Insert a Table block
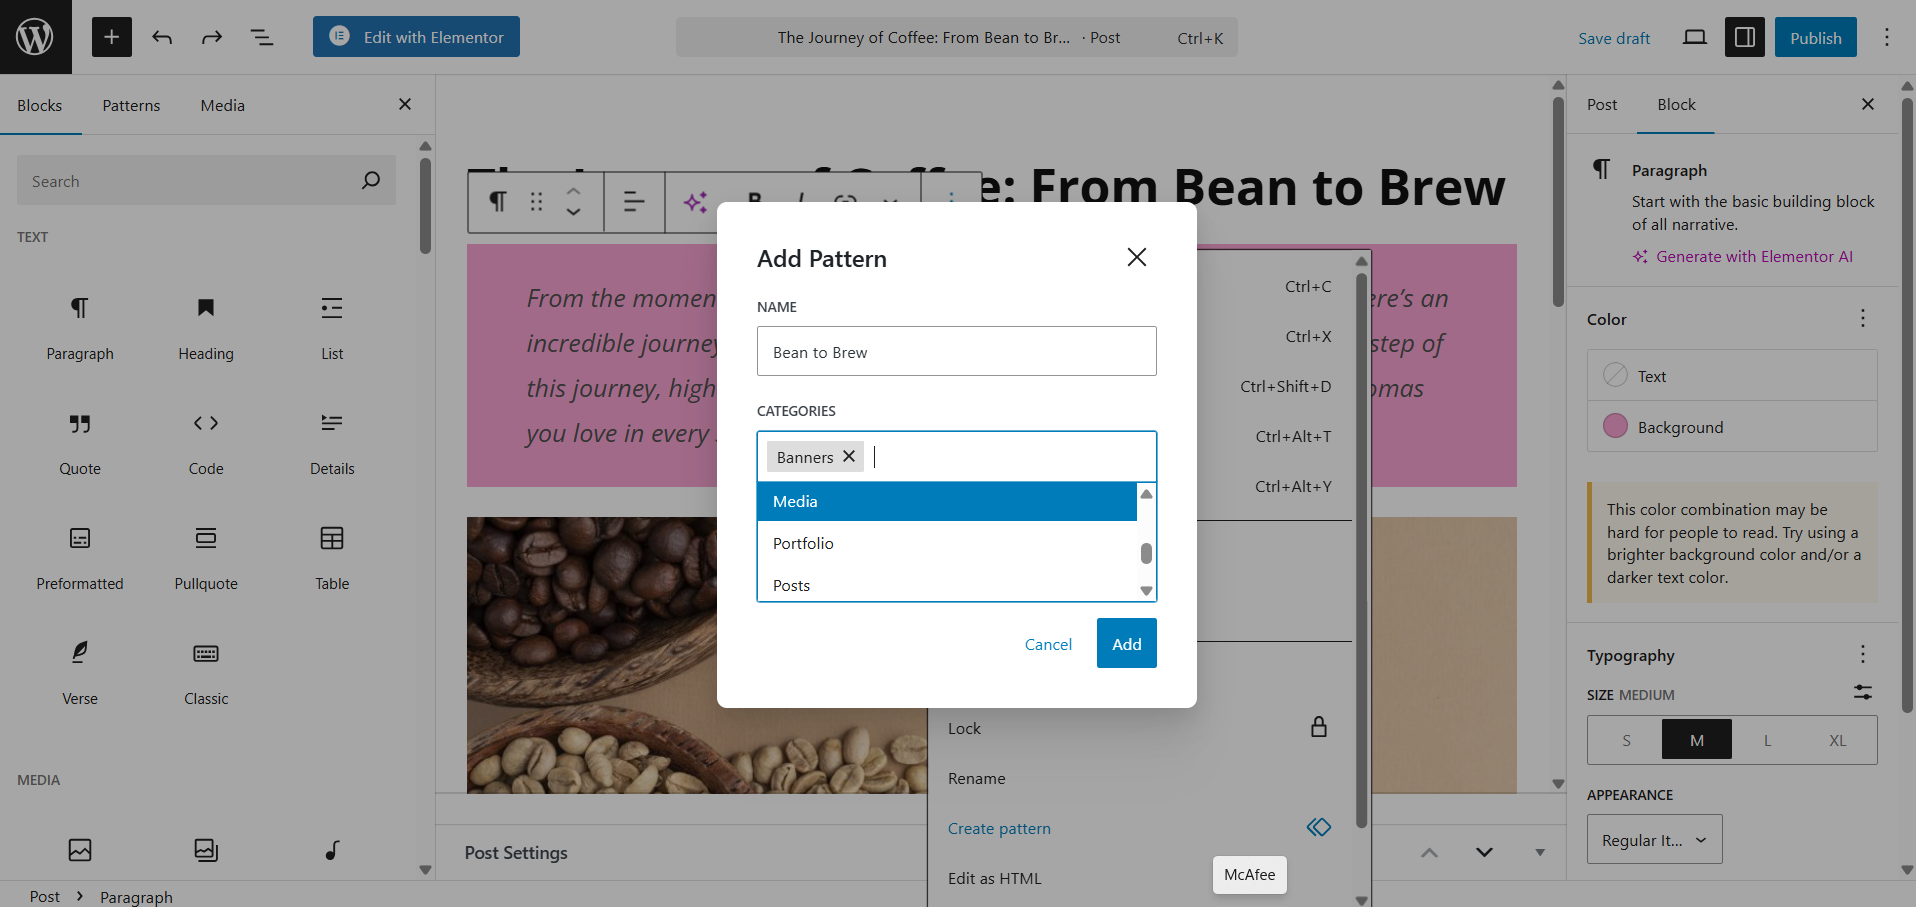 tap(332, 558)
